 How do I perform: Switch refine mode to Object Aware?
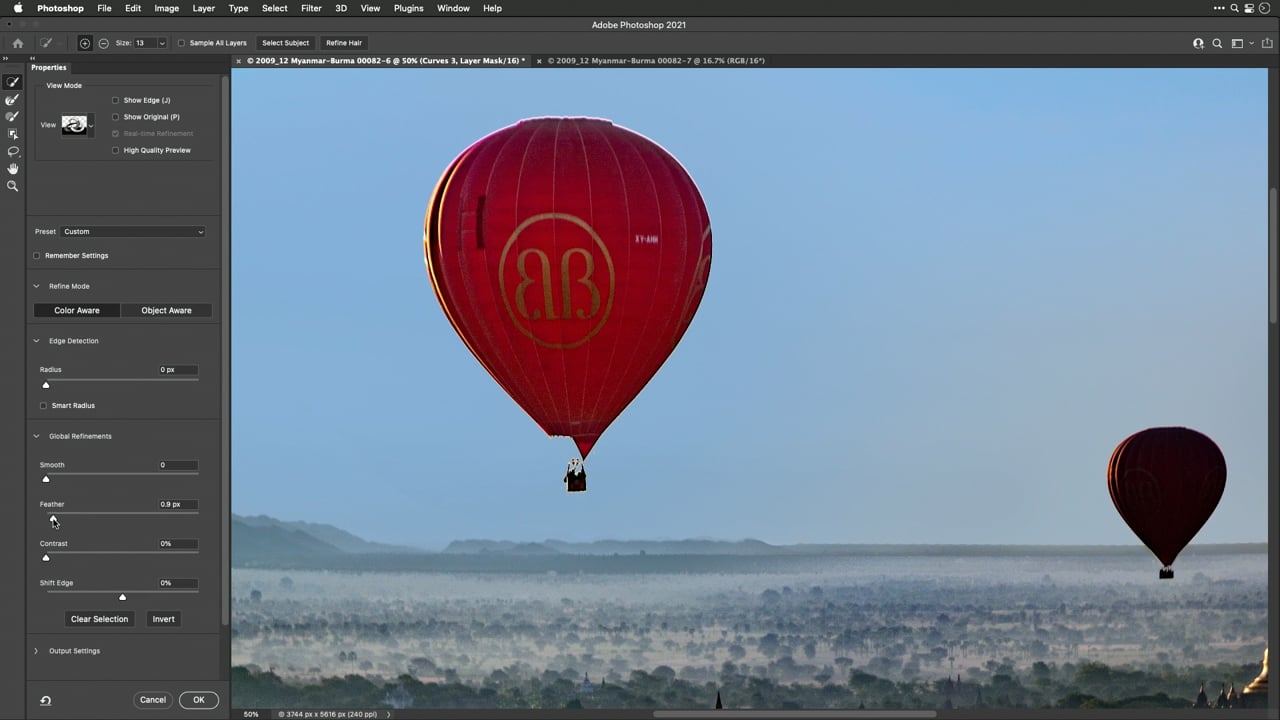pos(166,310)
